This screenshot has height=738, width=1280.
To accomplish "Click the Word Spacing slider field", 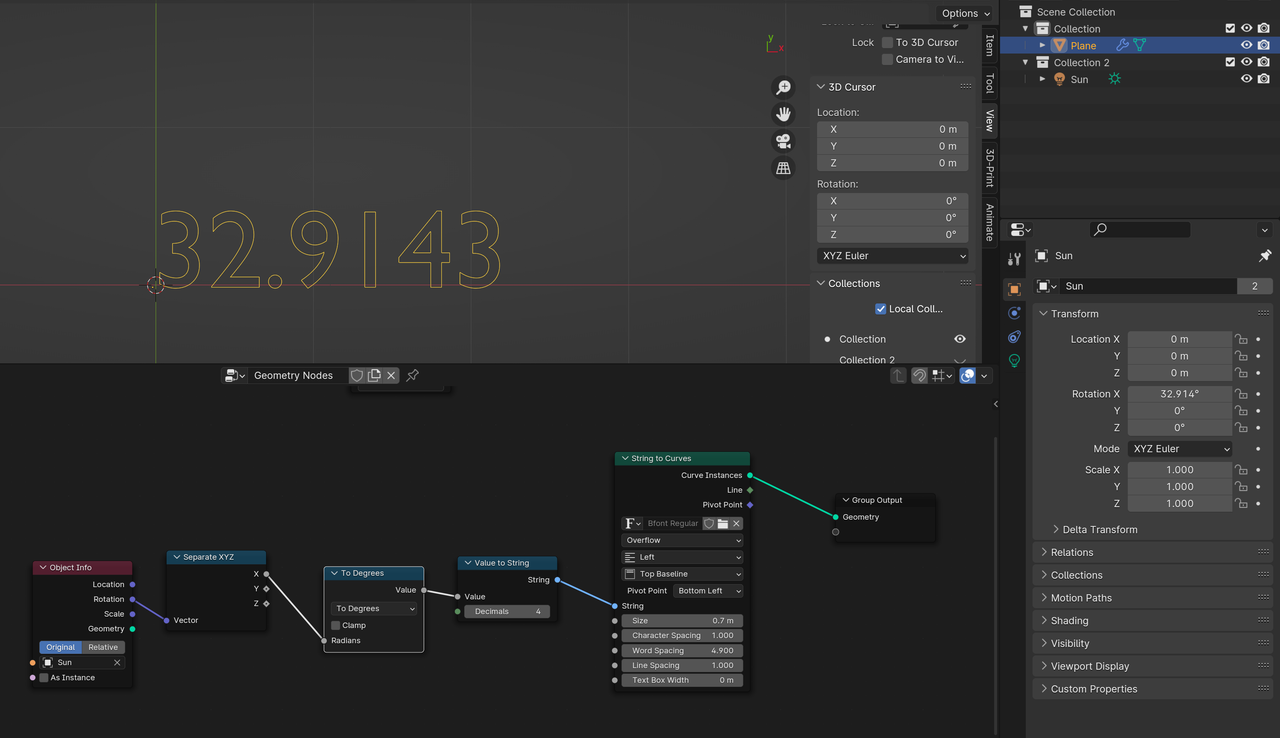I will (682, 650).
